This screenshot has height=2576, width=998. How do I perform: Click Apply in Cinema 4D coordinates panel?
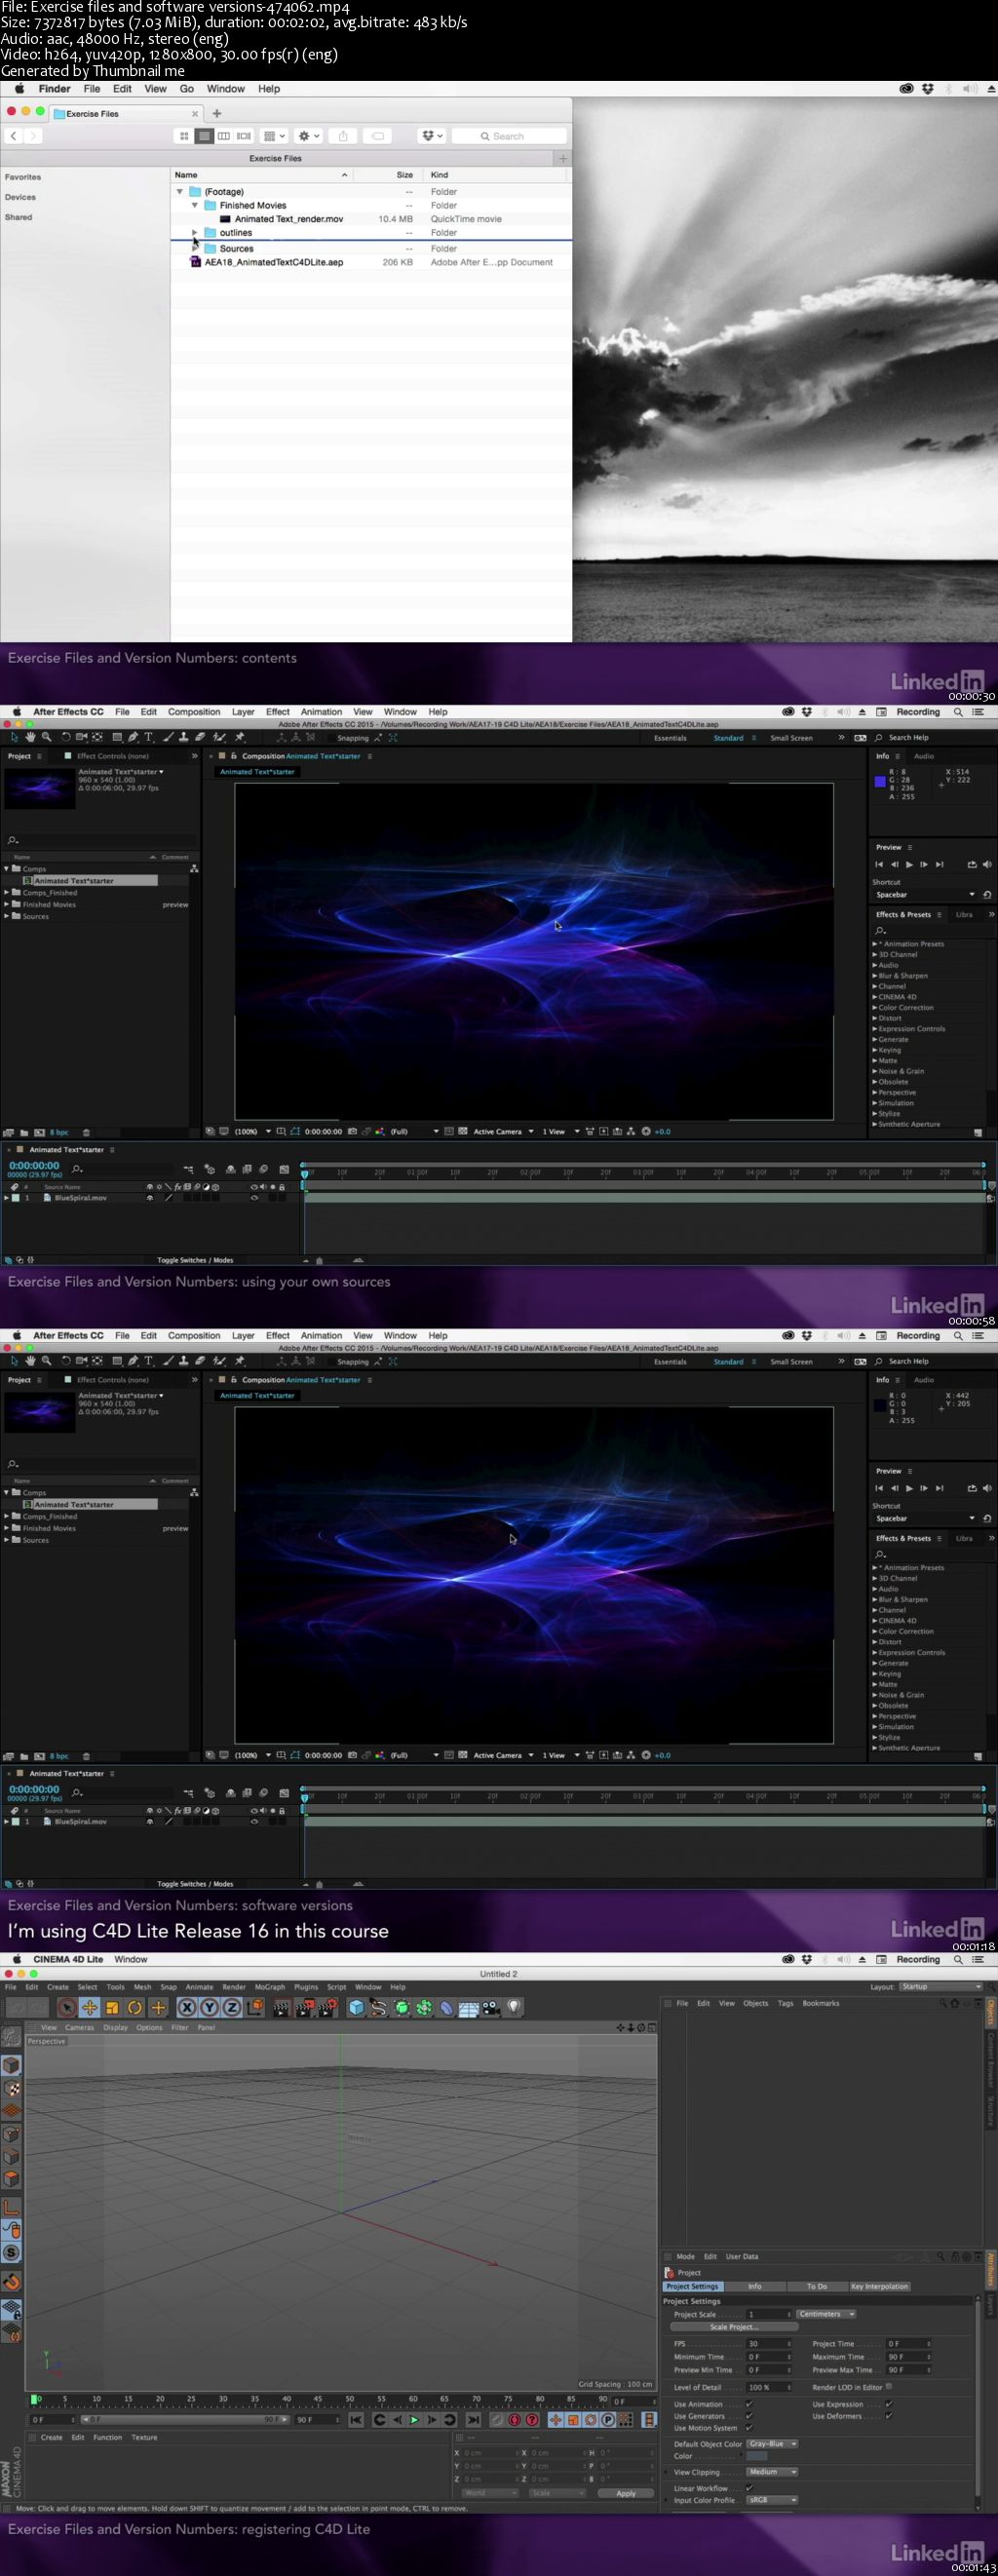pyautogui.click(x=626, y=2493)
